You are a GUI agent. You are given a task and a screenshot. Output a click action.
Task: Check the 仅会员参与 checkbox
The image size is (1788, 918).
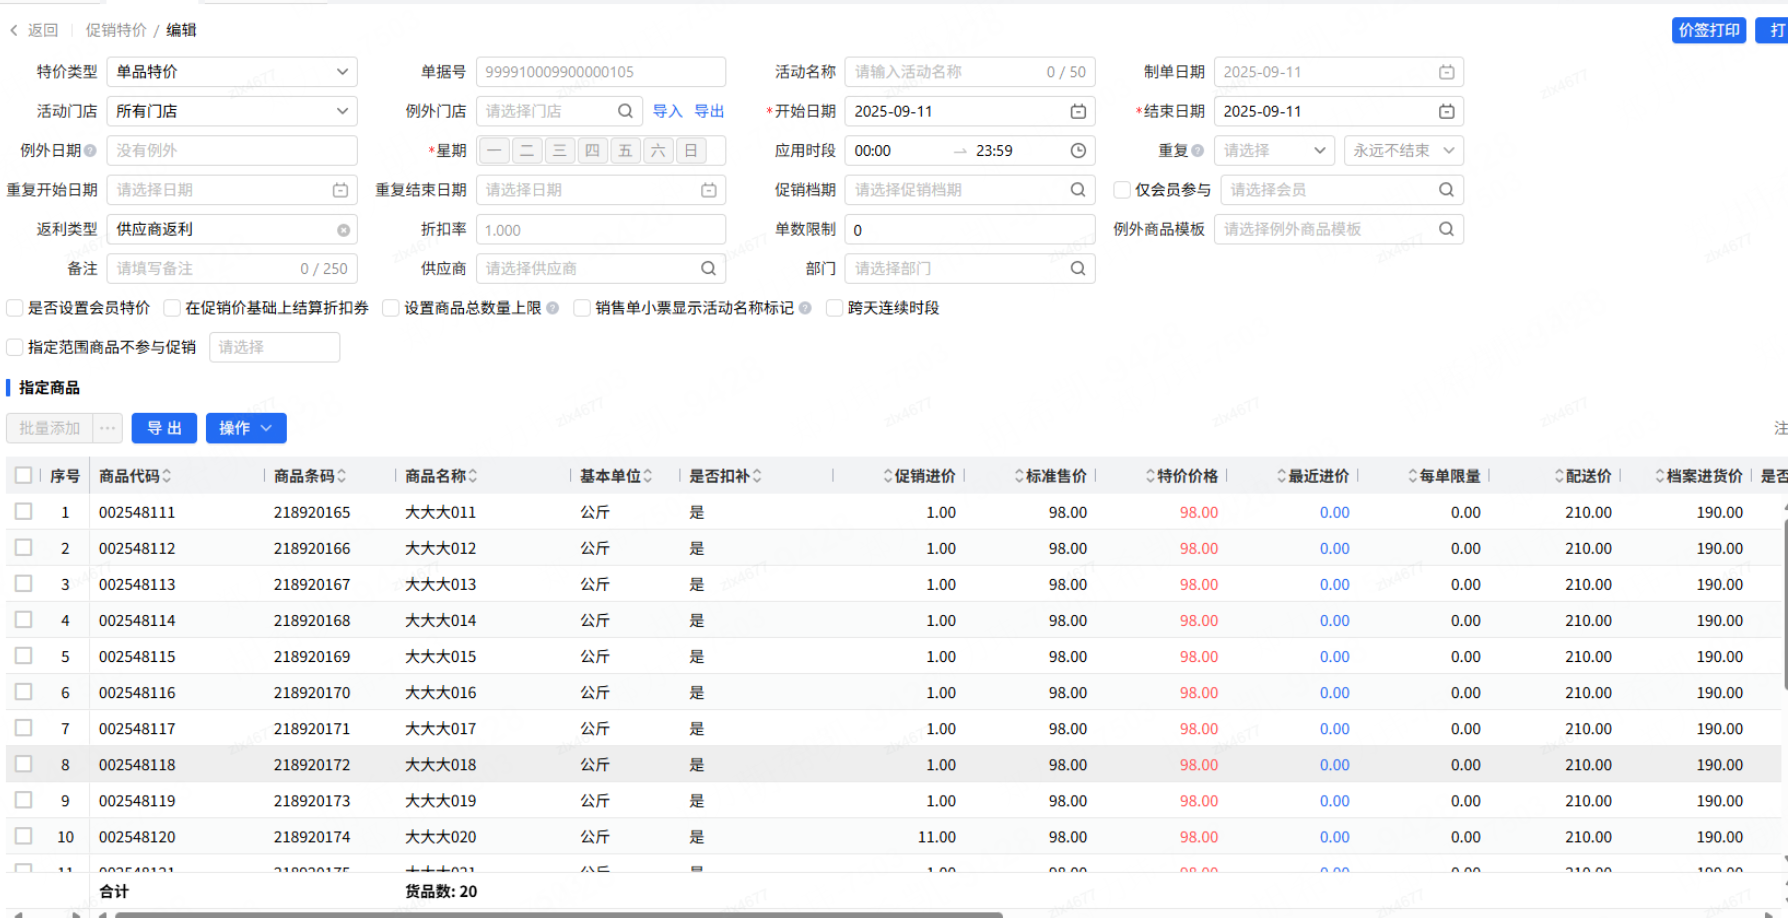click(x=1122, y=190)
